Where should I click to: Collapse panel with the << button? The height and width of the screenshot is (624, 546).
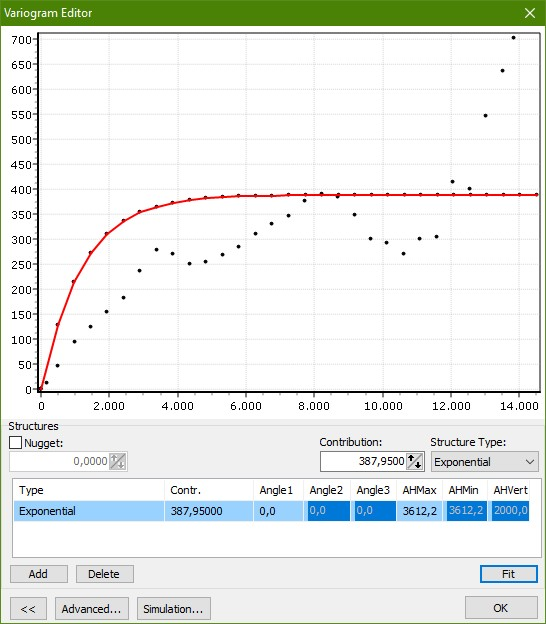(x=28, y=608)
